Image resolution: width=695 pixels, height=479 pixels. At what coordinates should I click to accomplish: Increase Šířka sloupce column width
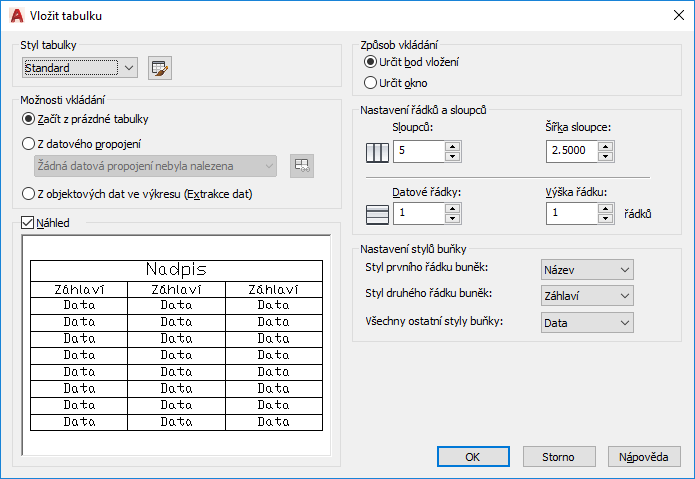coord(605,147)
